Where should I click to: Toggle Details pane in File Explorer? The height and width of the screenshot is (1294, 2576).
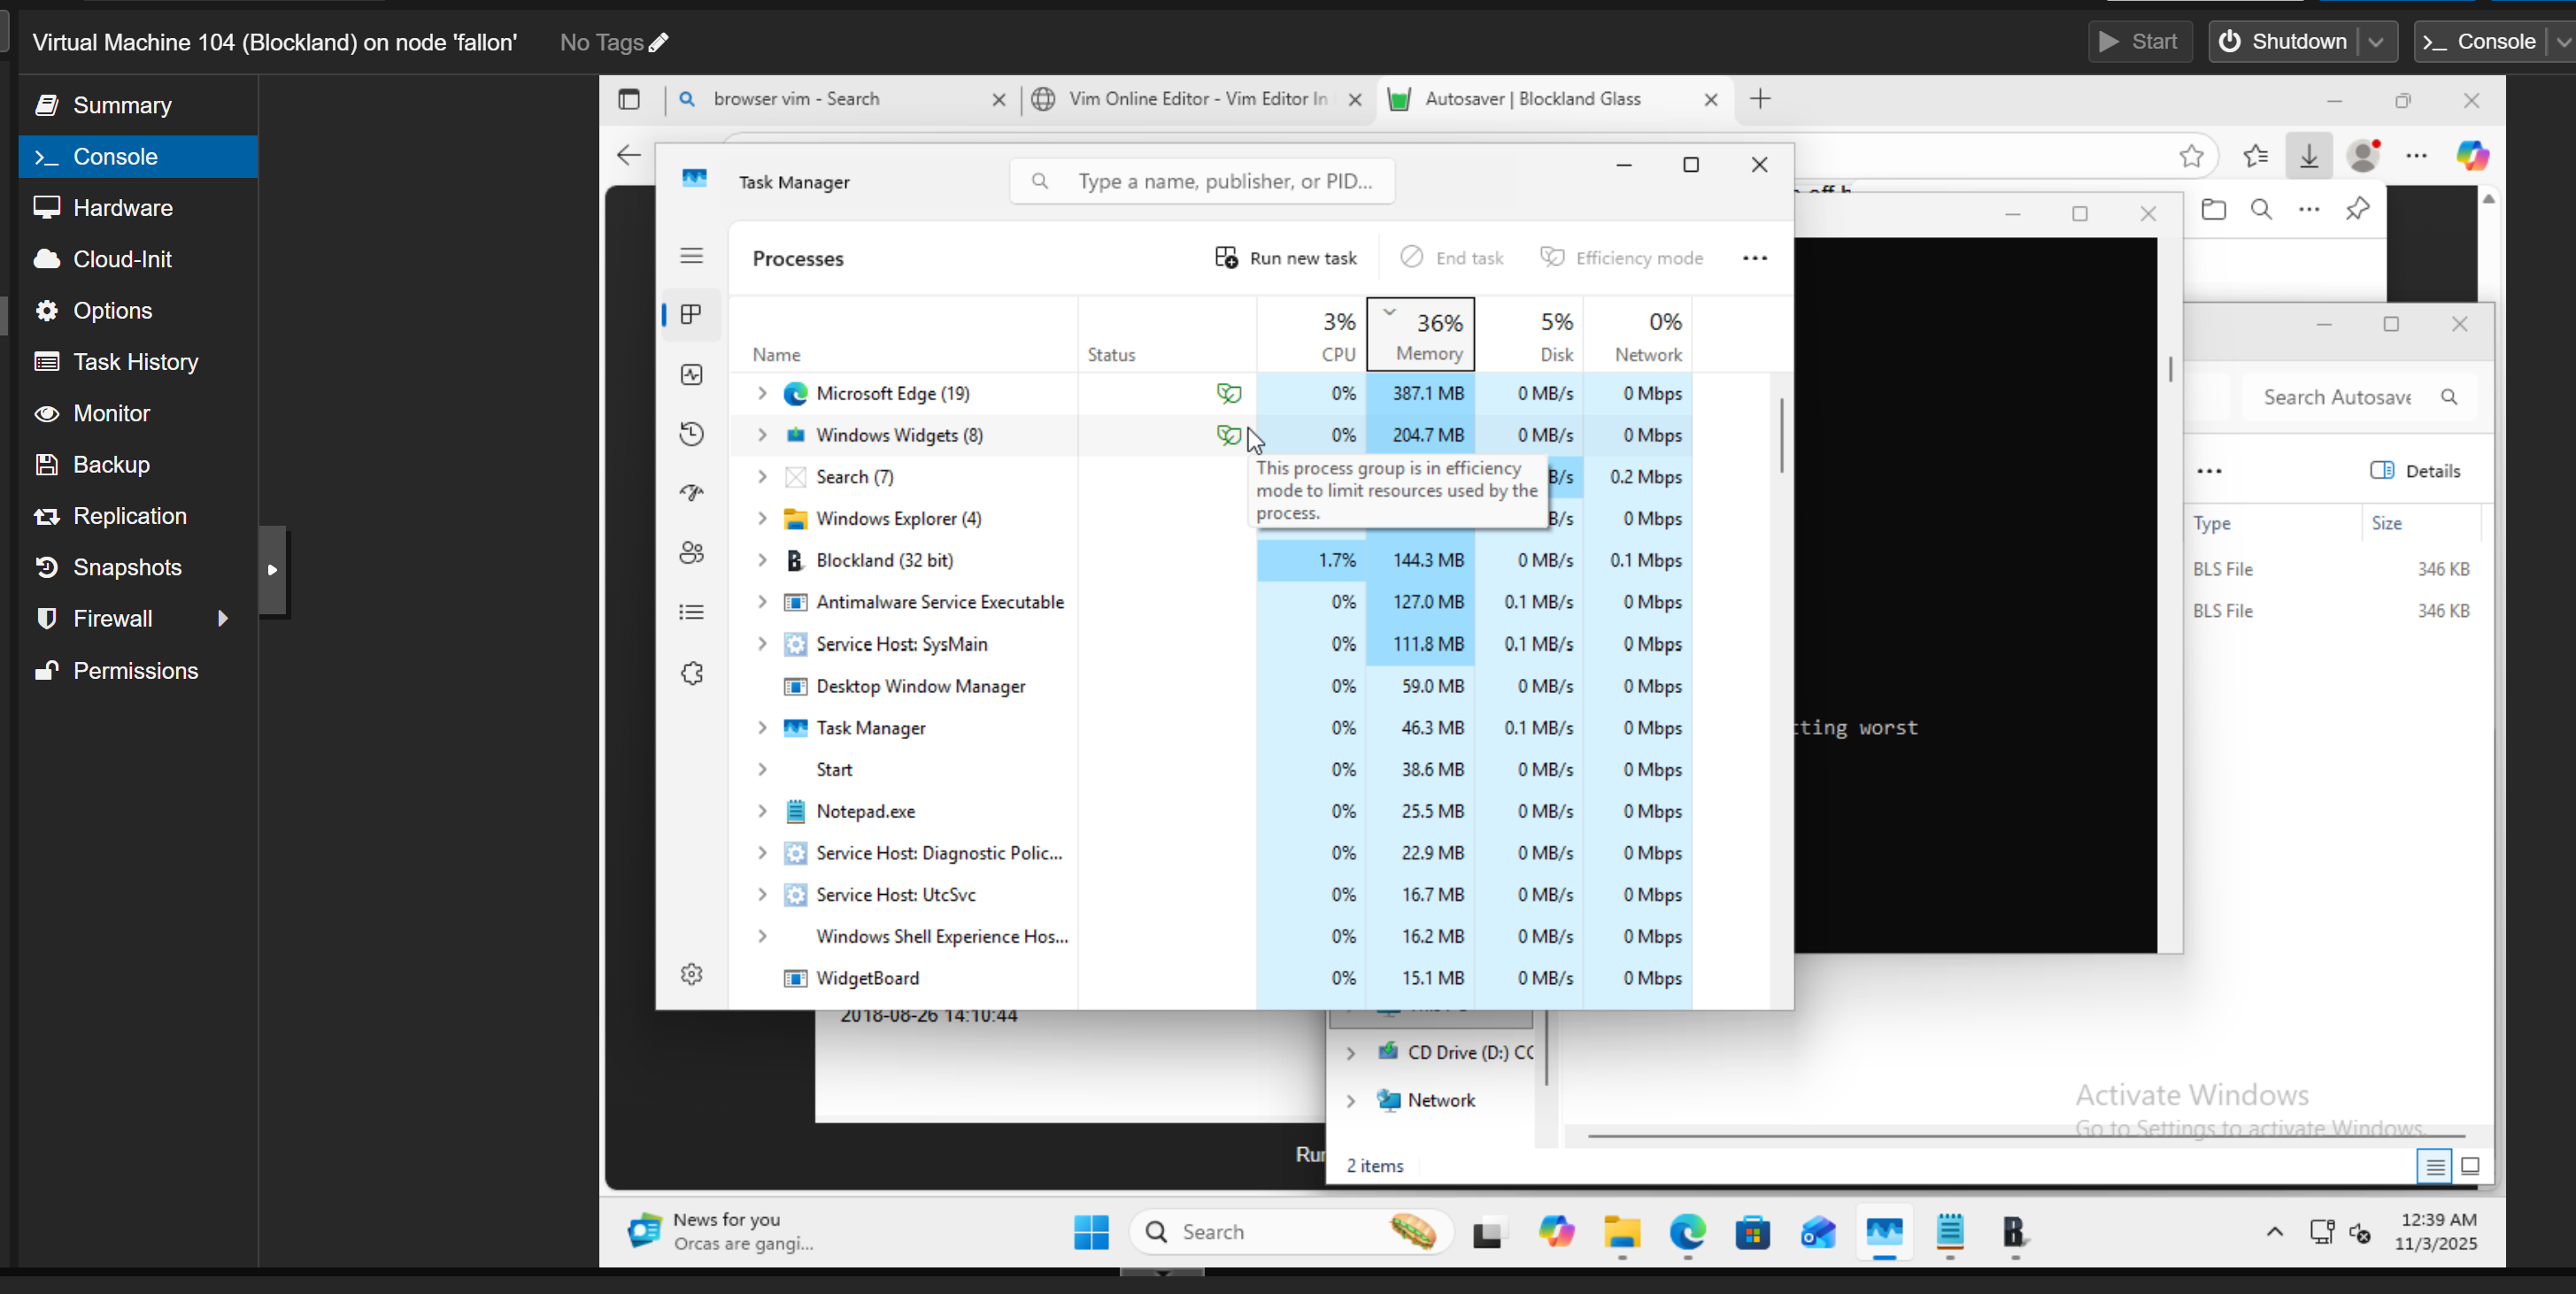click(x=2414, y=471)
